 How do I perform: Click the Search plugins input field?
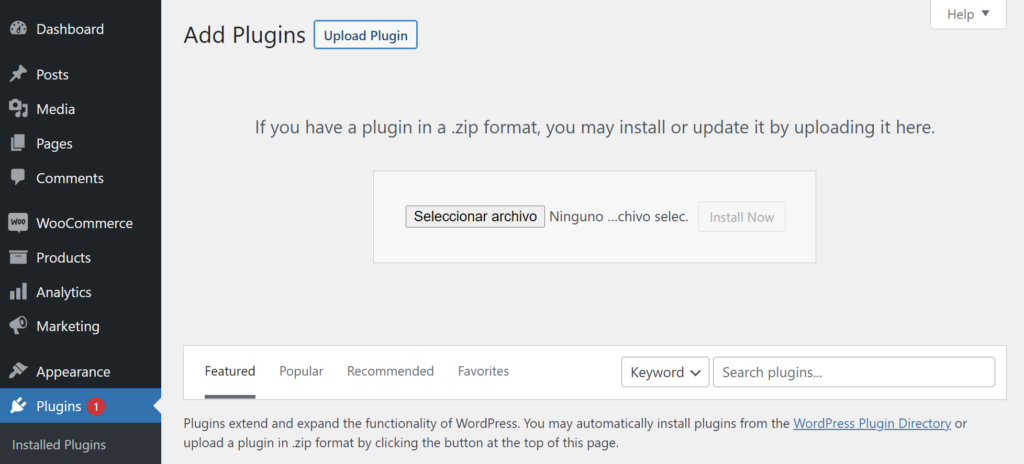853,372
